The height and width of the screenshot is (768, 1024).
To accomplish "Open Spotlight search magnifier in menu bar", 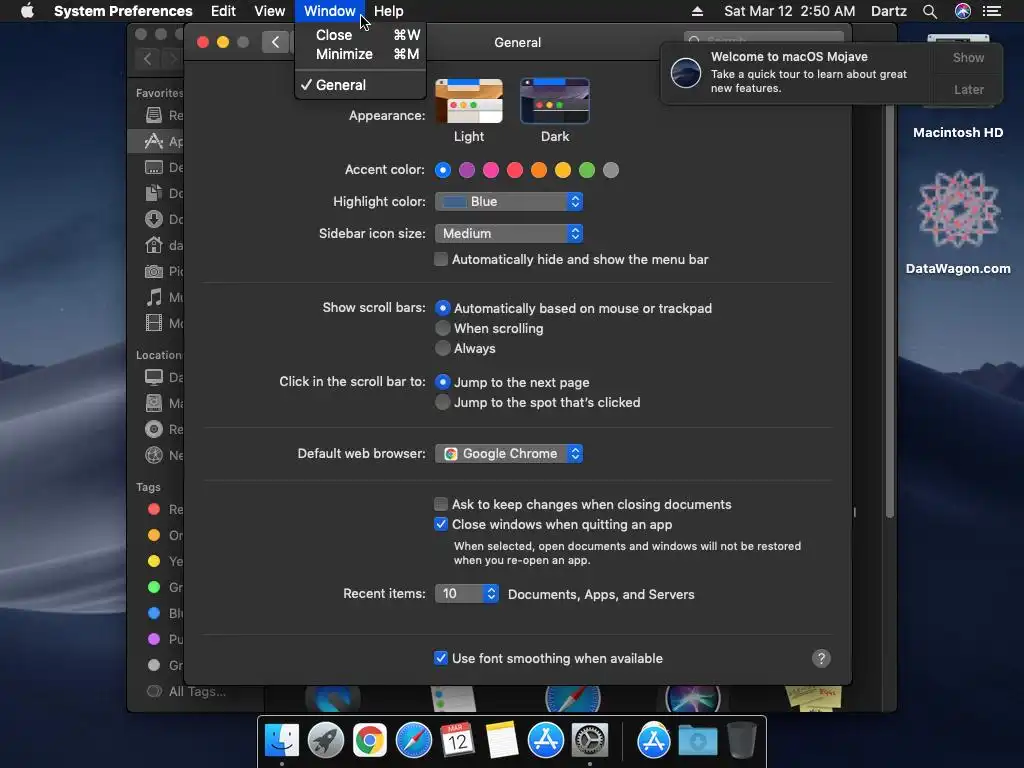I will coord(930,11).
